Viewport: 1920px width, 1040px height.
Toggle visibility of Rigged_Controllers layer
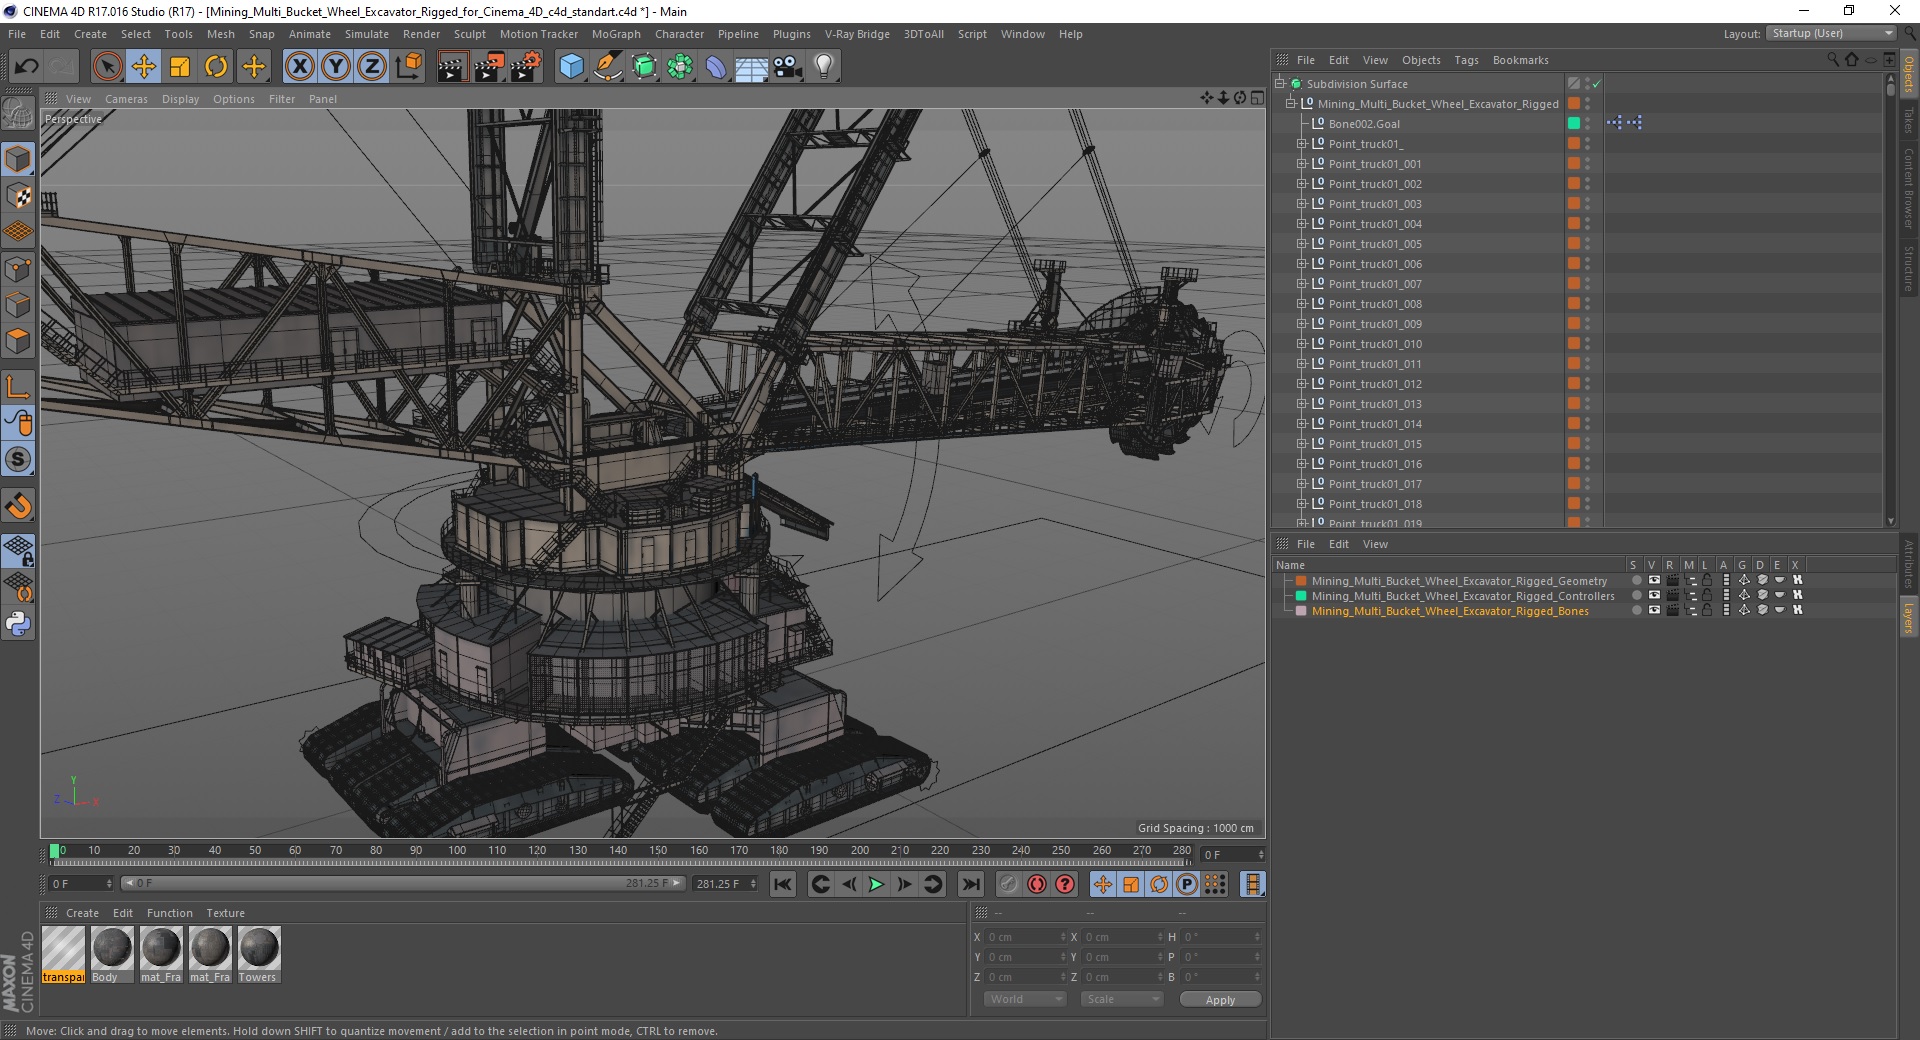1654,596
